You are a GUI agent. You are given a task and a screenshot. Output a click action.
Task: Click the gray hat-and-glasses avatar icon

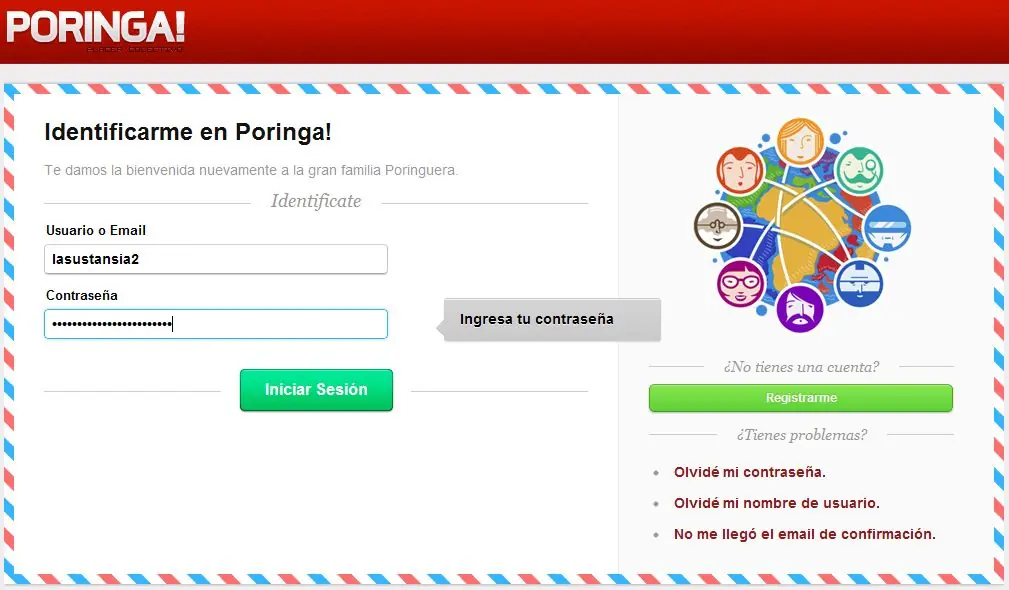pos(717,226)
